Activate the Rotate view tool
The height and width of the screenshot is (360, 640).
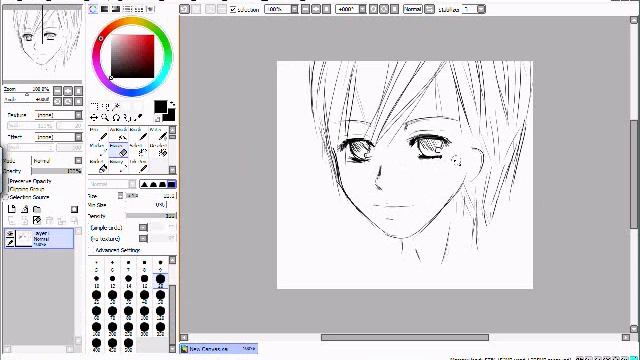(116, 118)
